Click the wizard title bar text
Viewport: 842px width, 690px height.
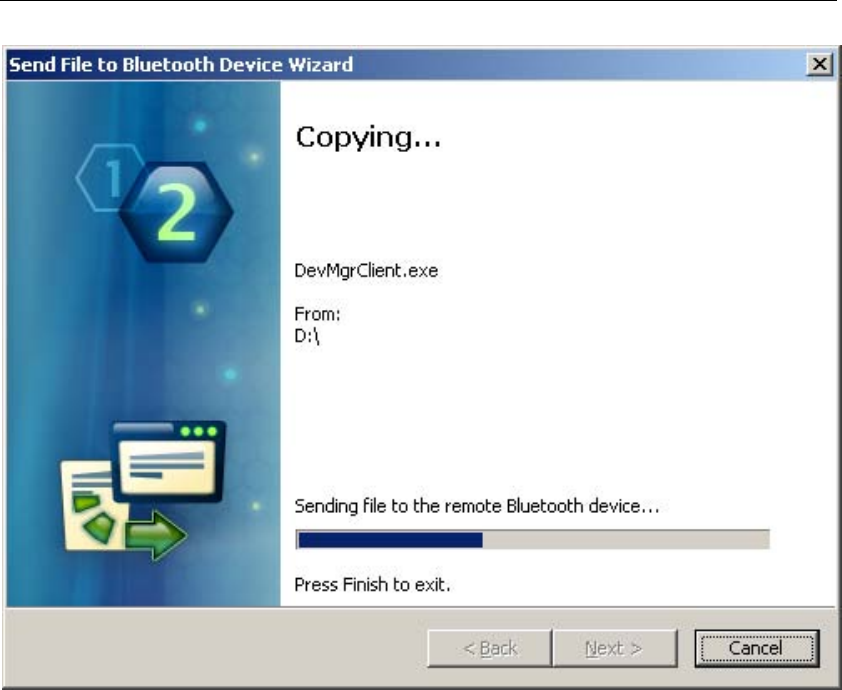pyautogui.click(x=181, y=64)
